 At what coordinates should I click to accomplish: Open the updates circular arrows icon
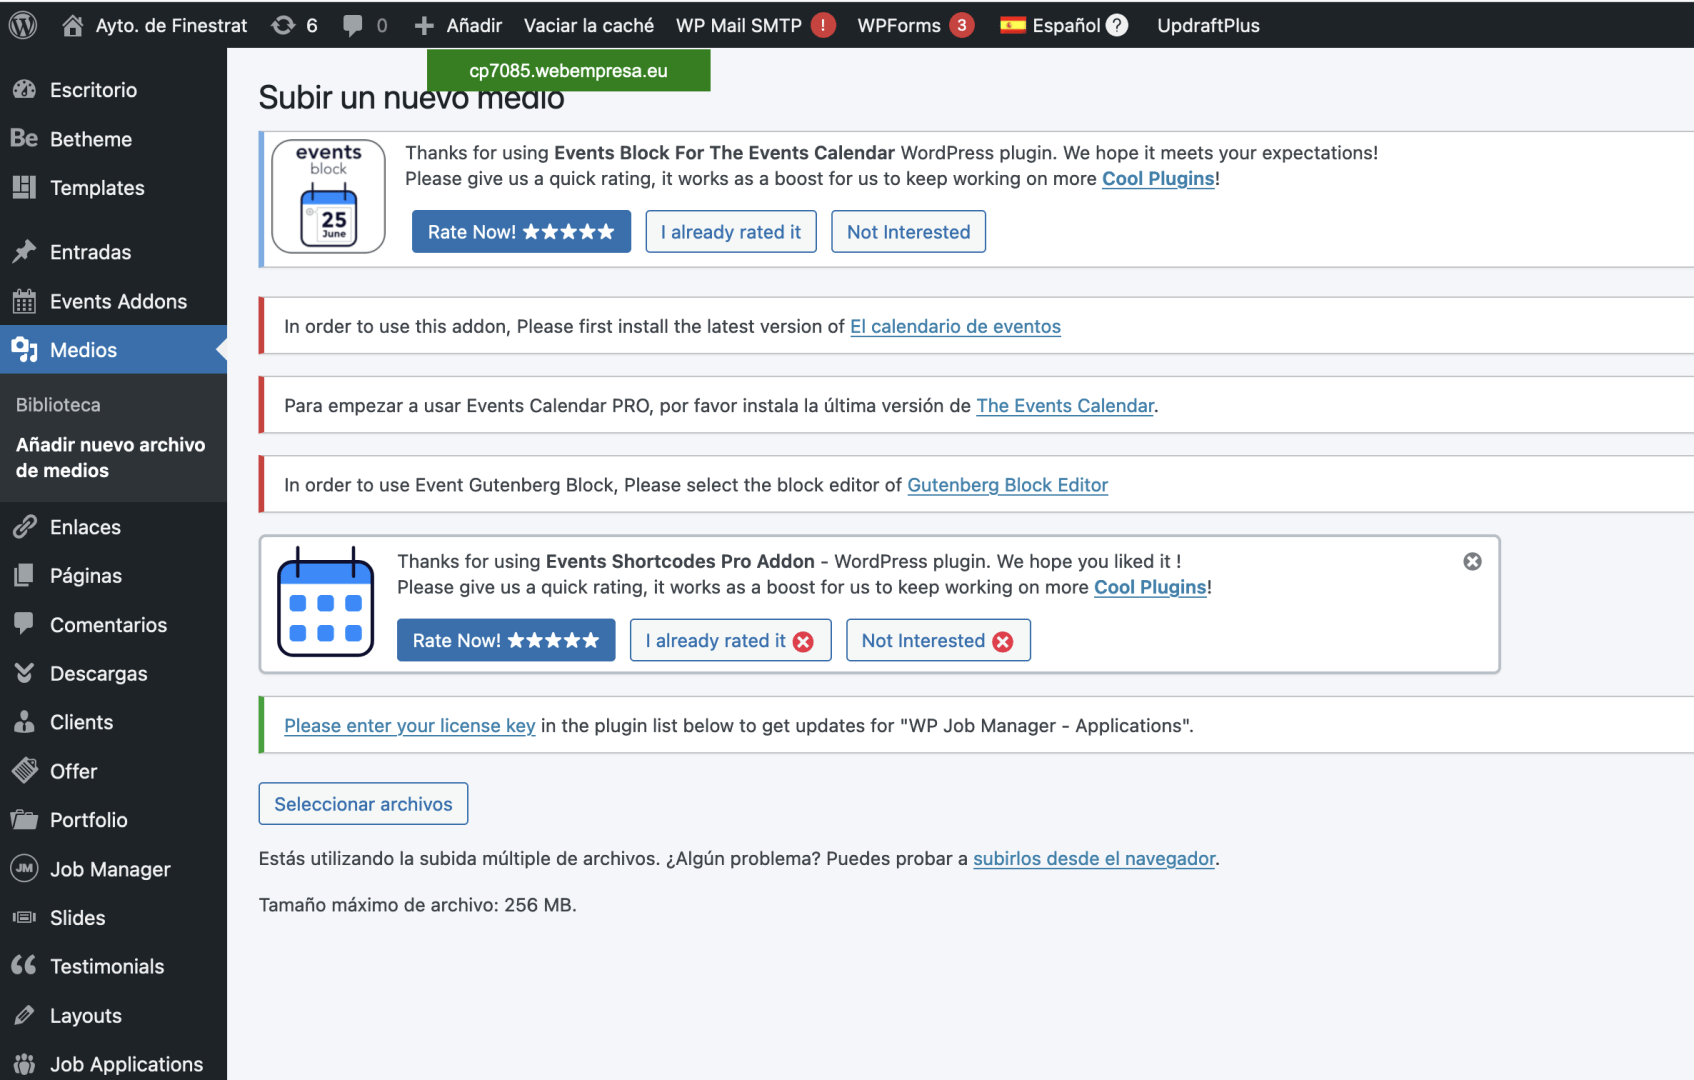283,25
